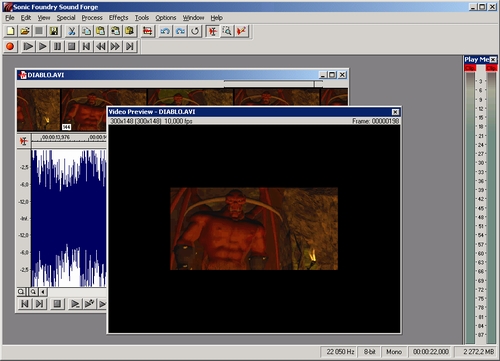Select the Magnify tool
The height and width of the screenshot is (361, 500).
227,31
